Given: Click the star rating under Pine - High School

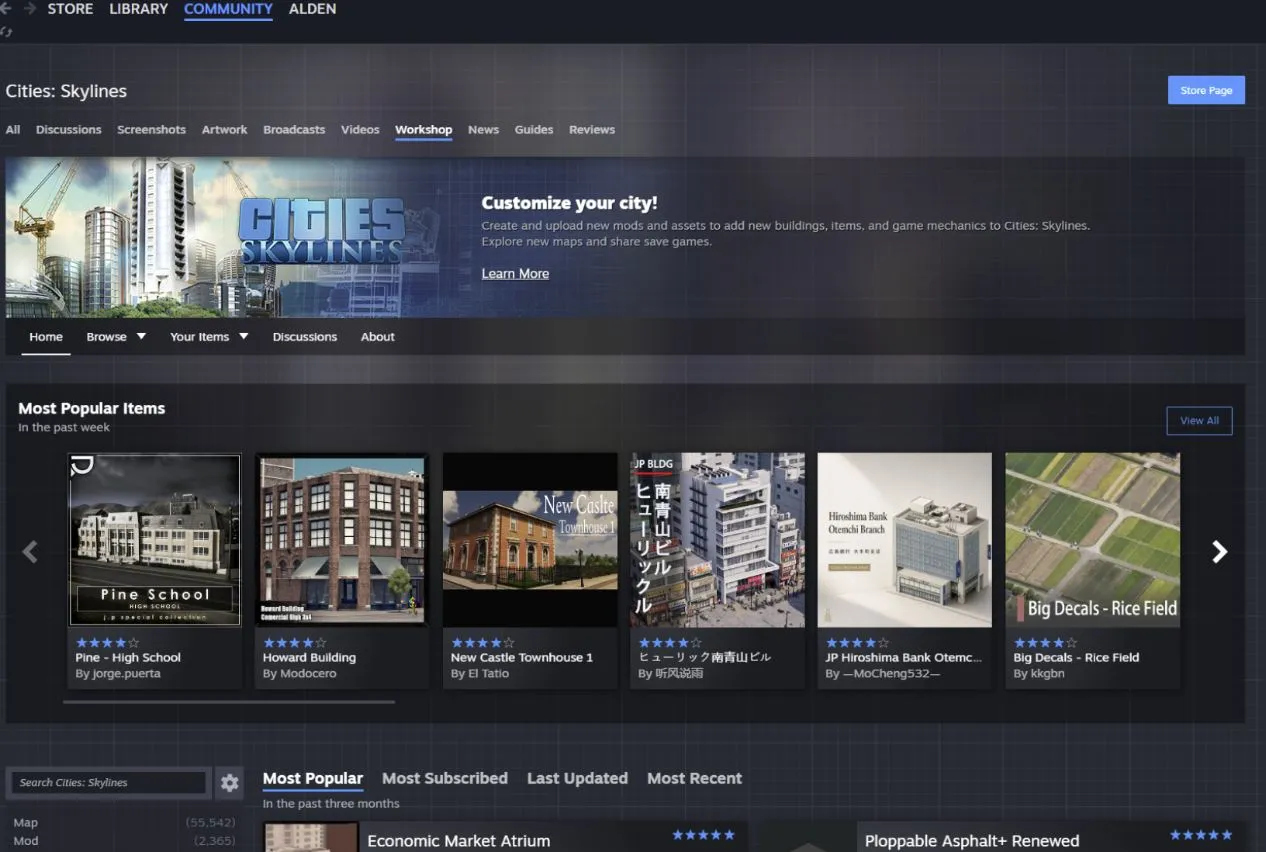Looking at the screenshot, I should click(x=107, y=642).
